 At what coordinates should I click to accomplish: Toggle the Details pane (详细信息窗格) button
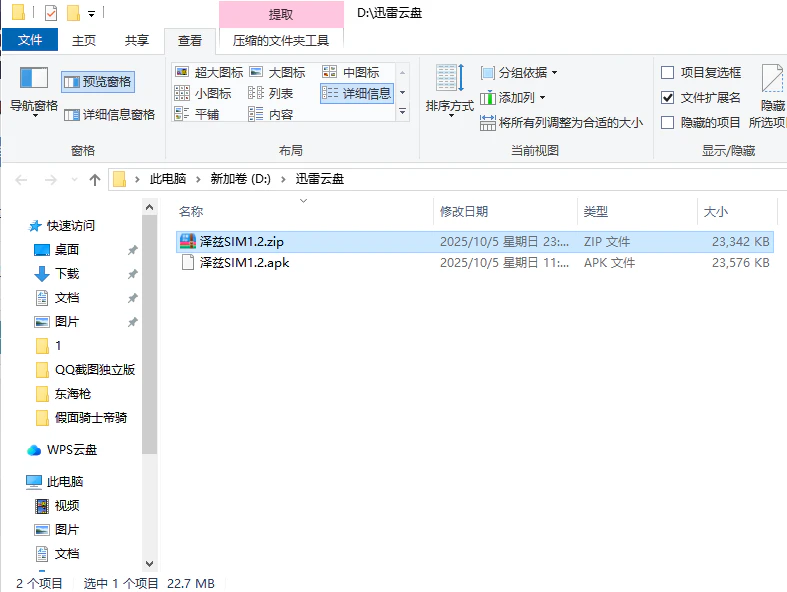[110, 115]
